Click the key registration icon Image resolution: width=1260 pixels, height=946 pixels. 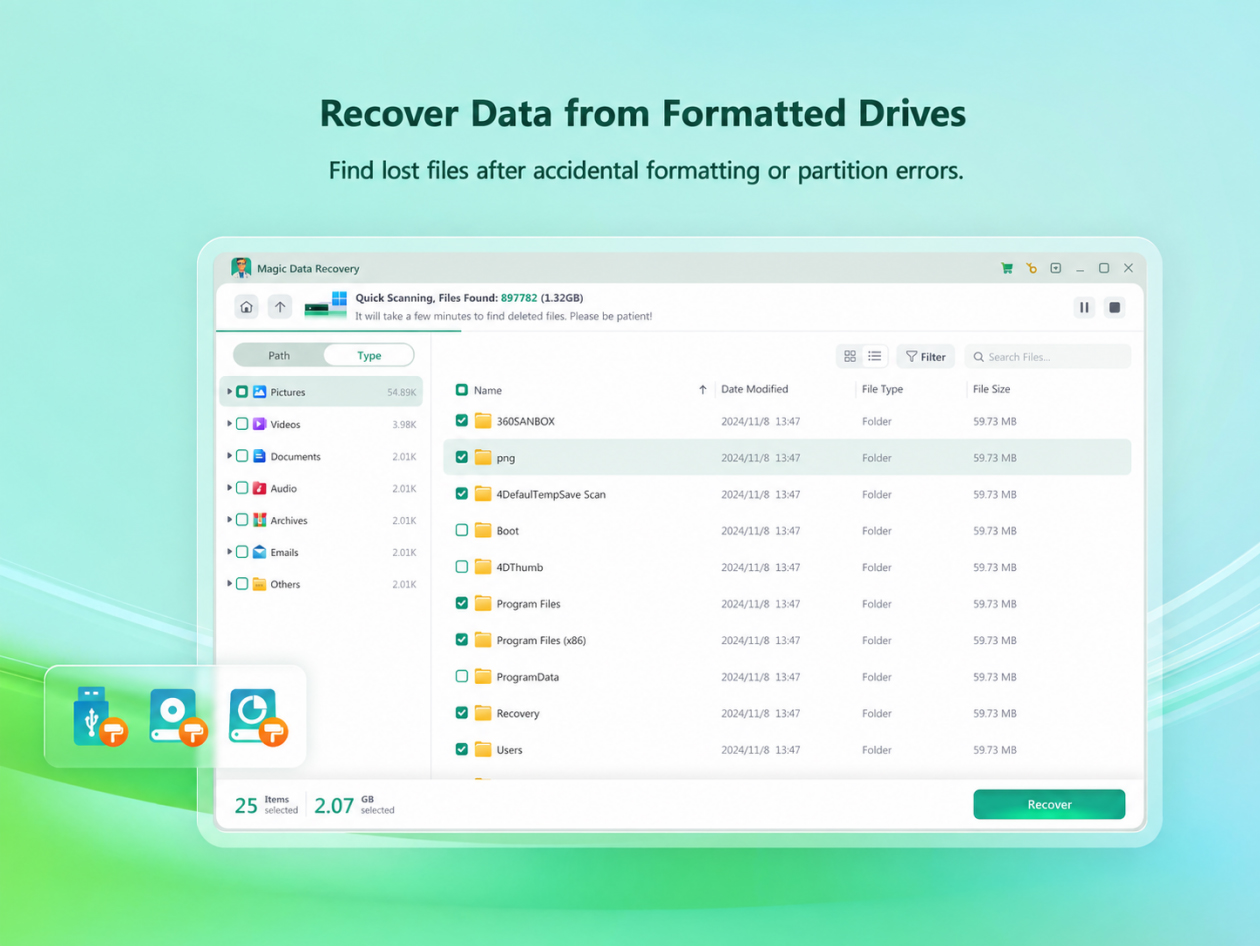[x=1032, y=268]
